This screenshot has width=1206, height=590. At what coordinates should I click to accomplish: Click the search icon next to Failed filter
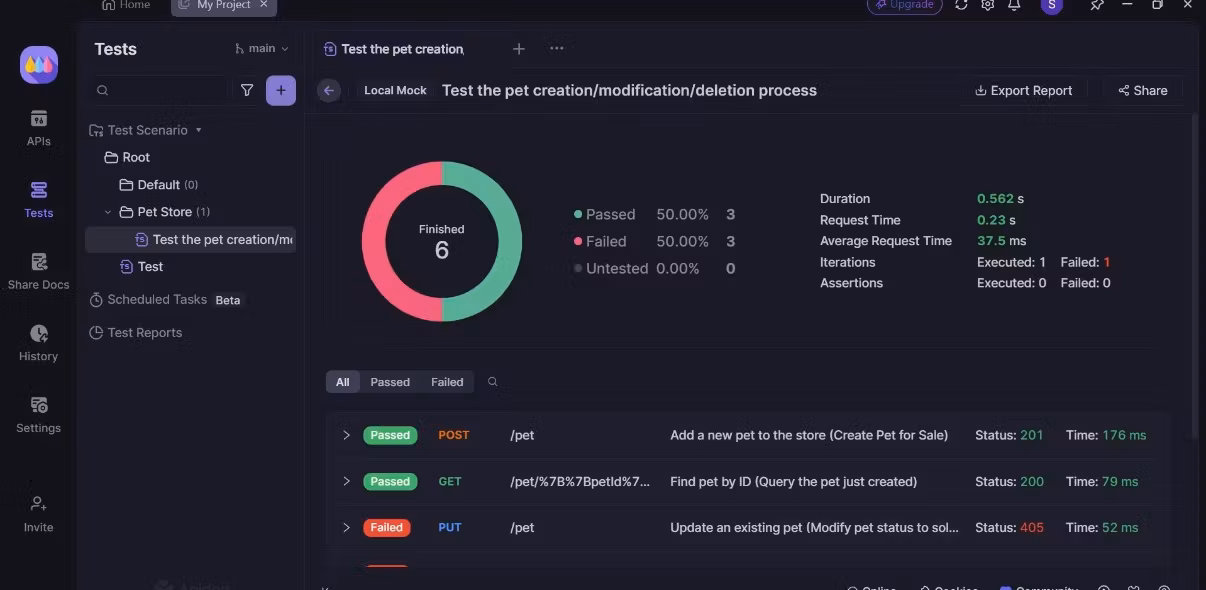click(492, 382)
